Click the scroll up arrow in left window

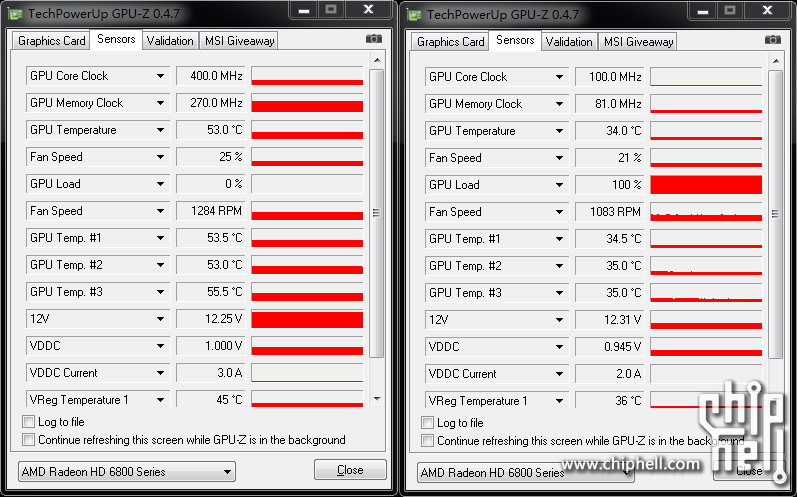coord(377,60)
